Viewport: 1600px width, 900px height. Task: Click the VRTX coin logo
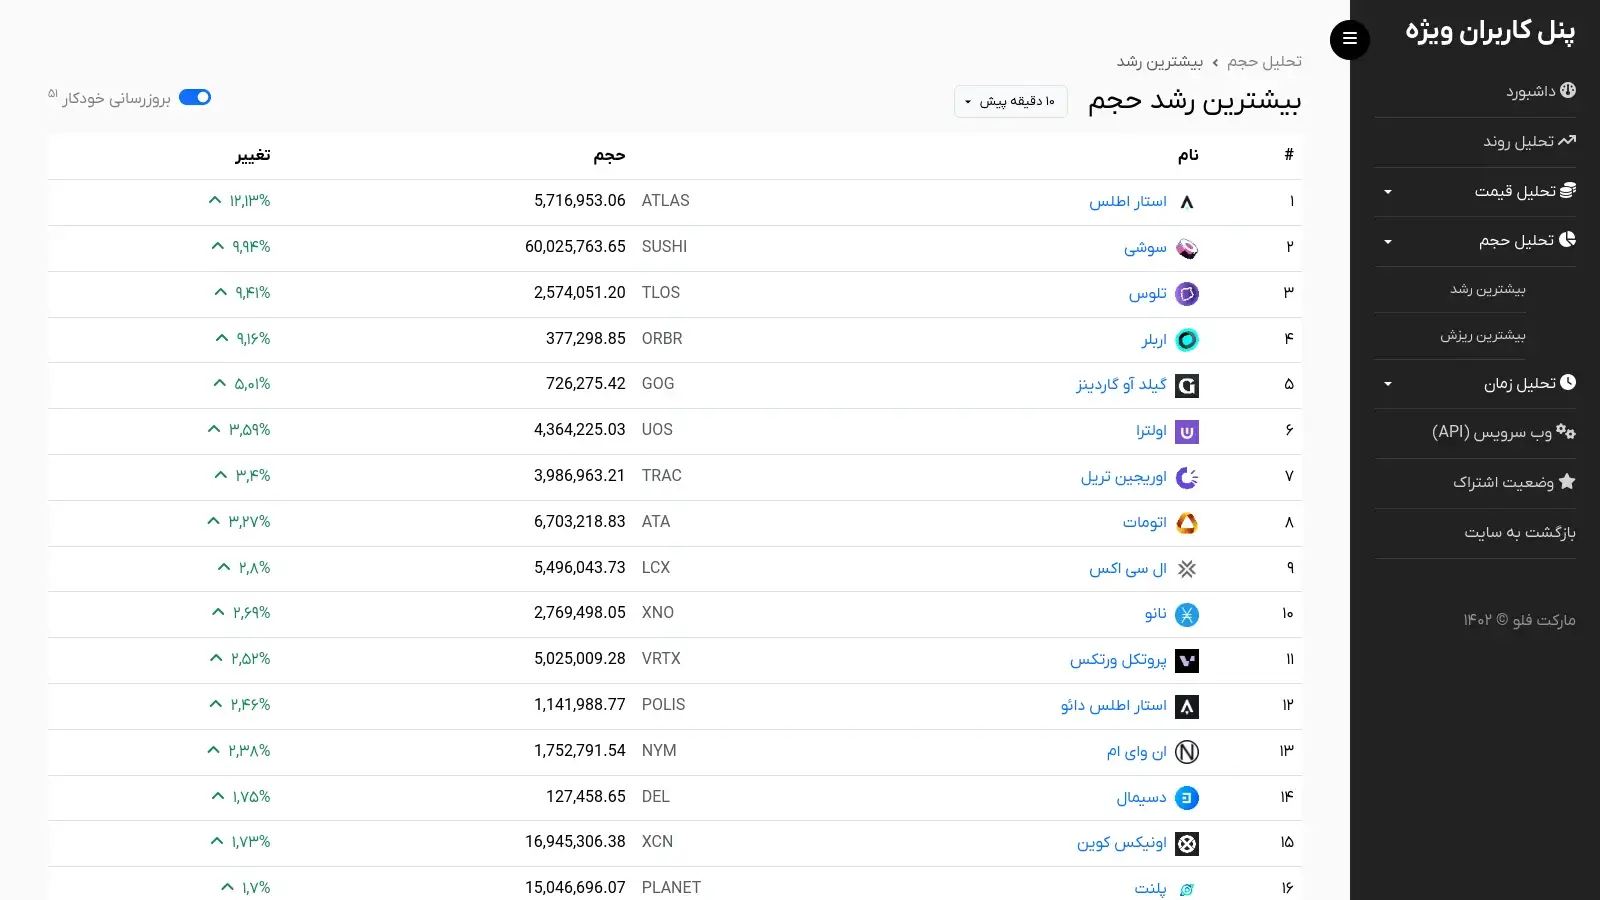pos(1187,661)
